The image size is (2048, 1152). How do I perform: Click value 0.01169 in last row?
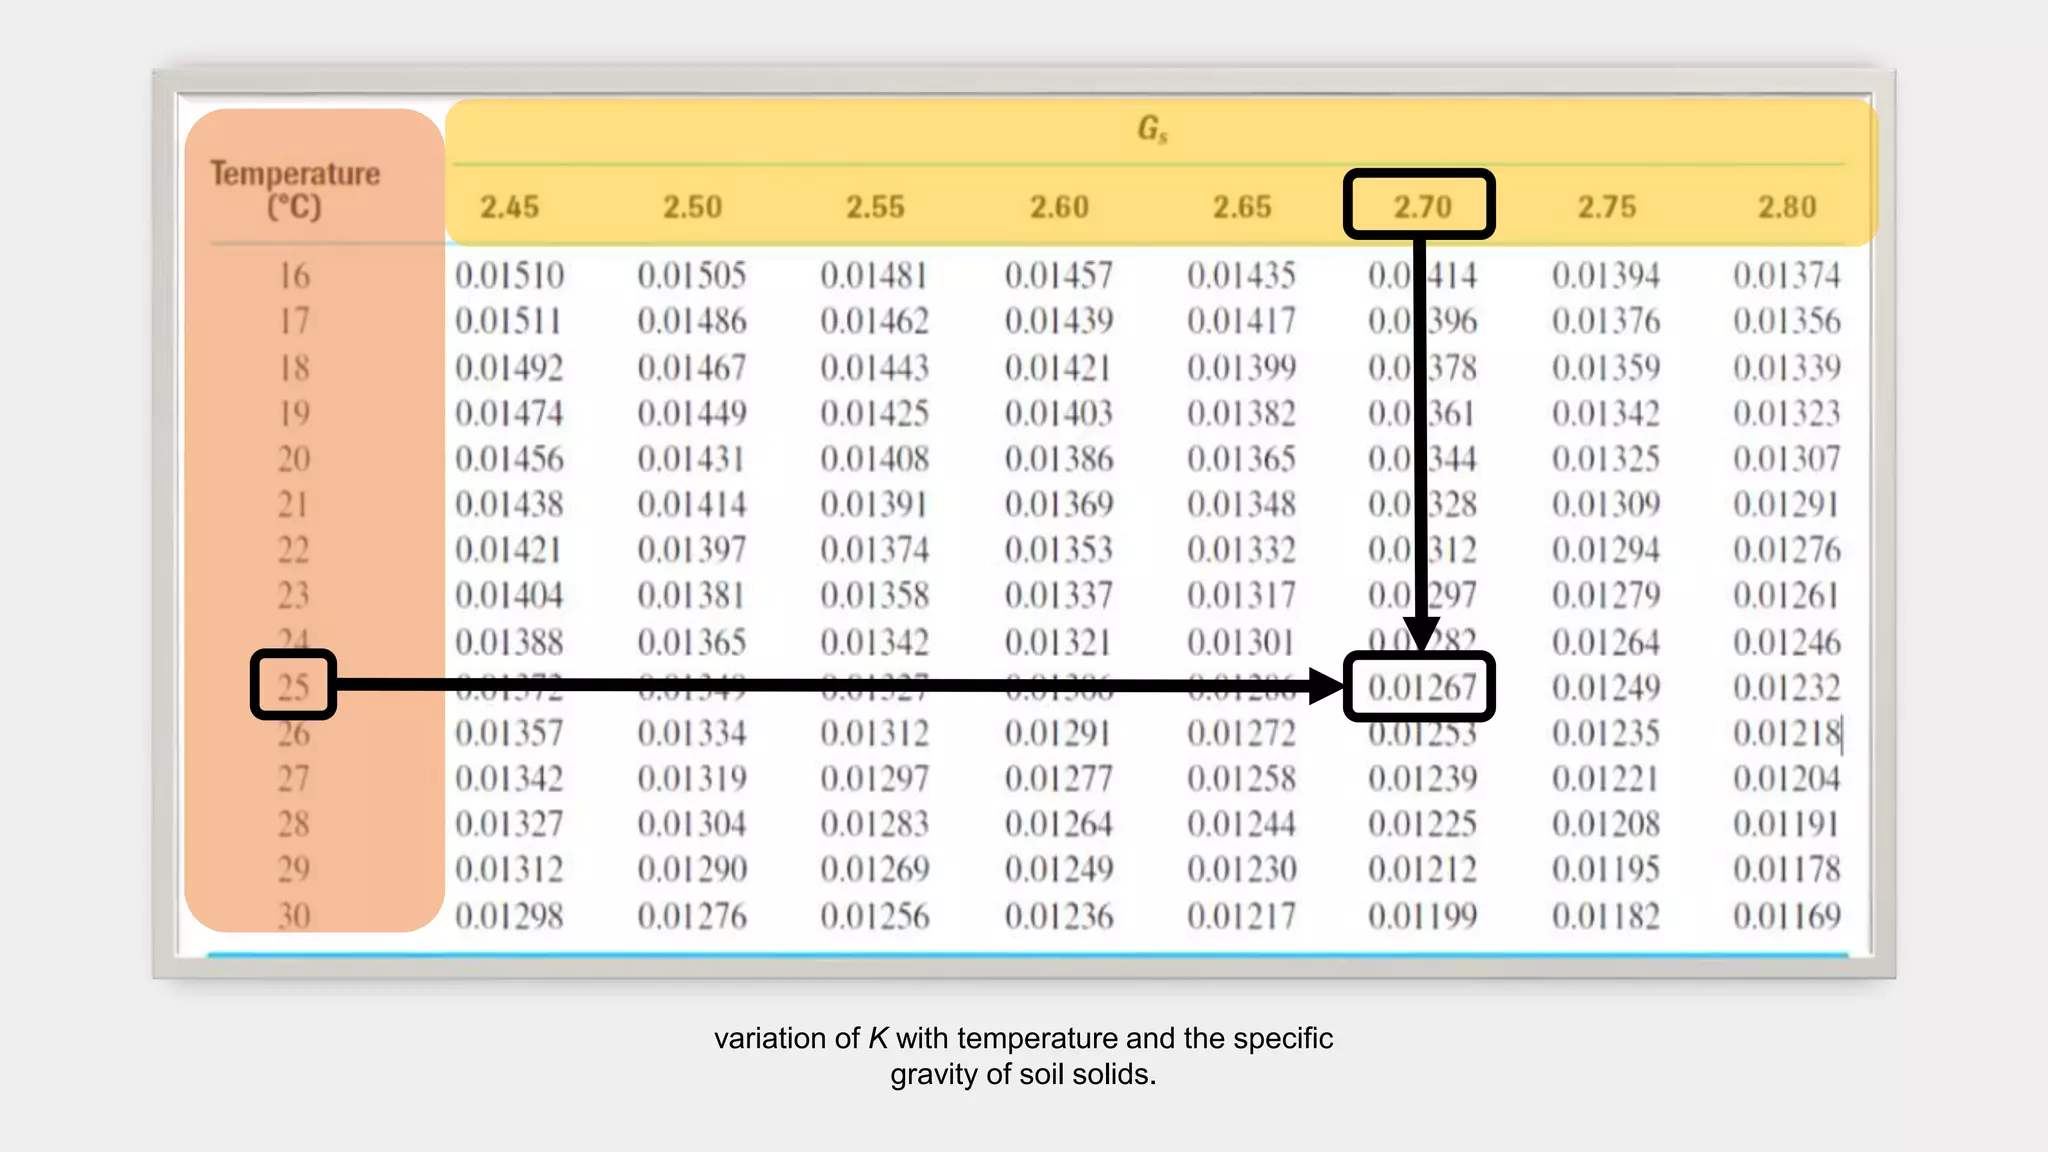[x=1787, y=915]
